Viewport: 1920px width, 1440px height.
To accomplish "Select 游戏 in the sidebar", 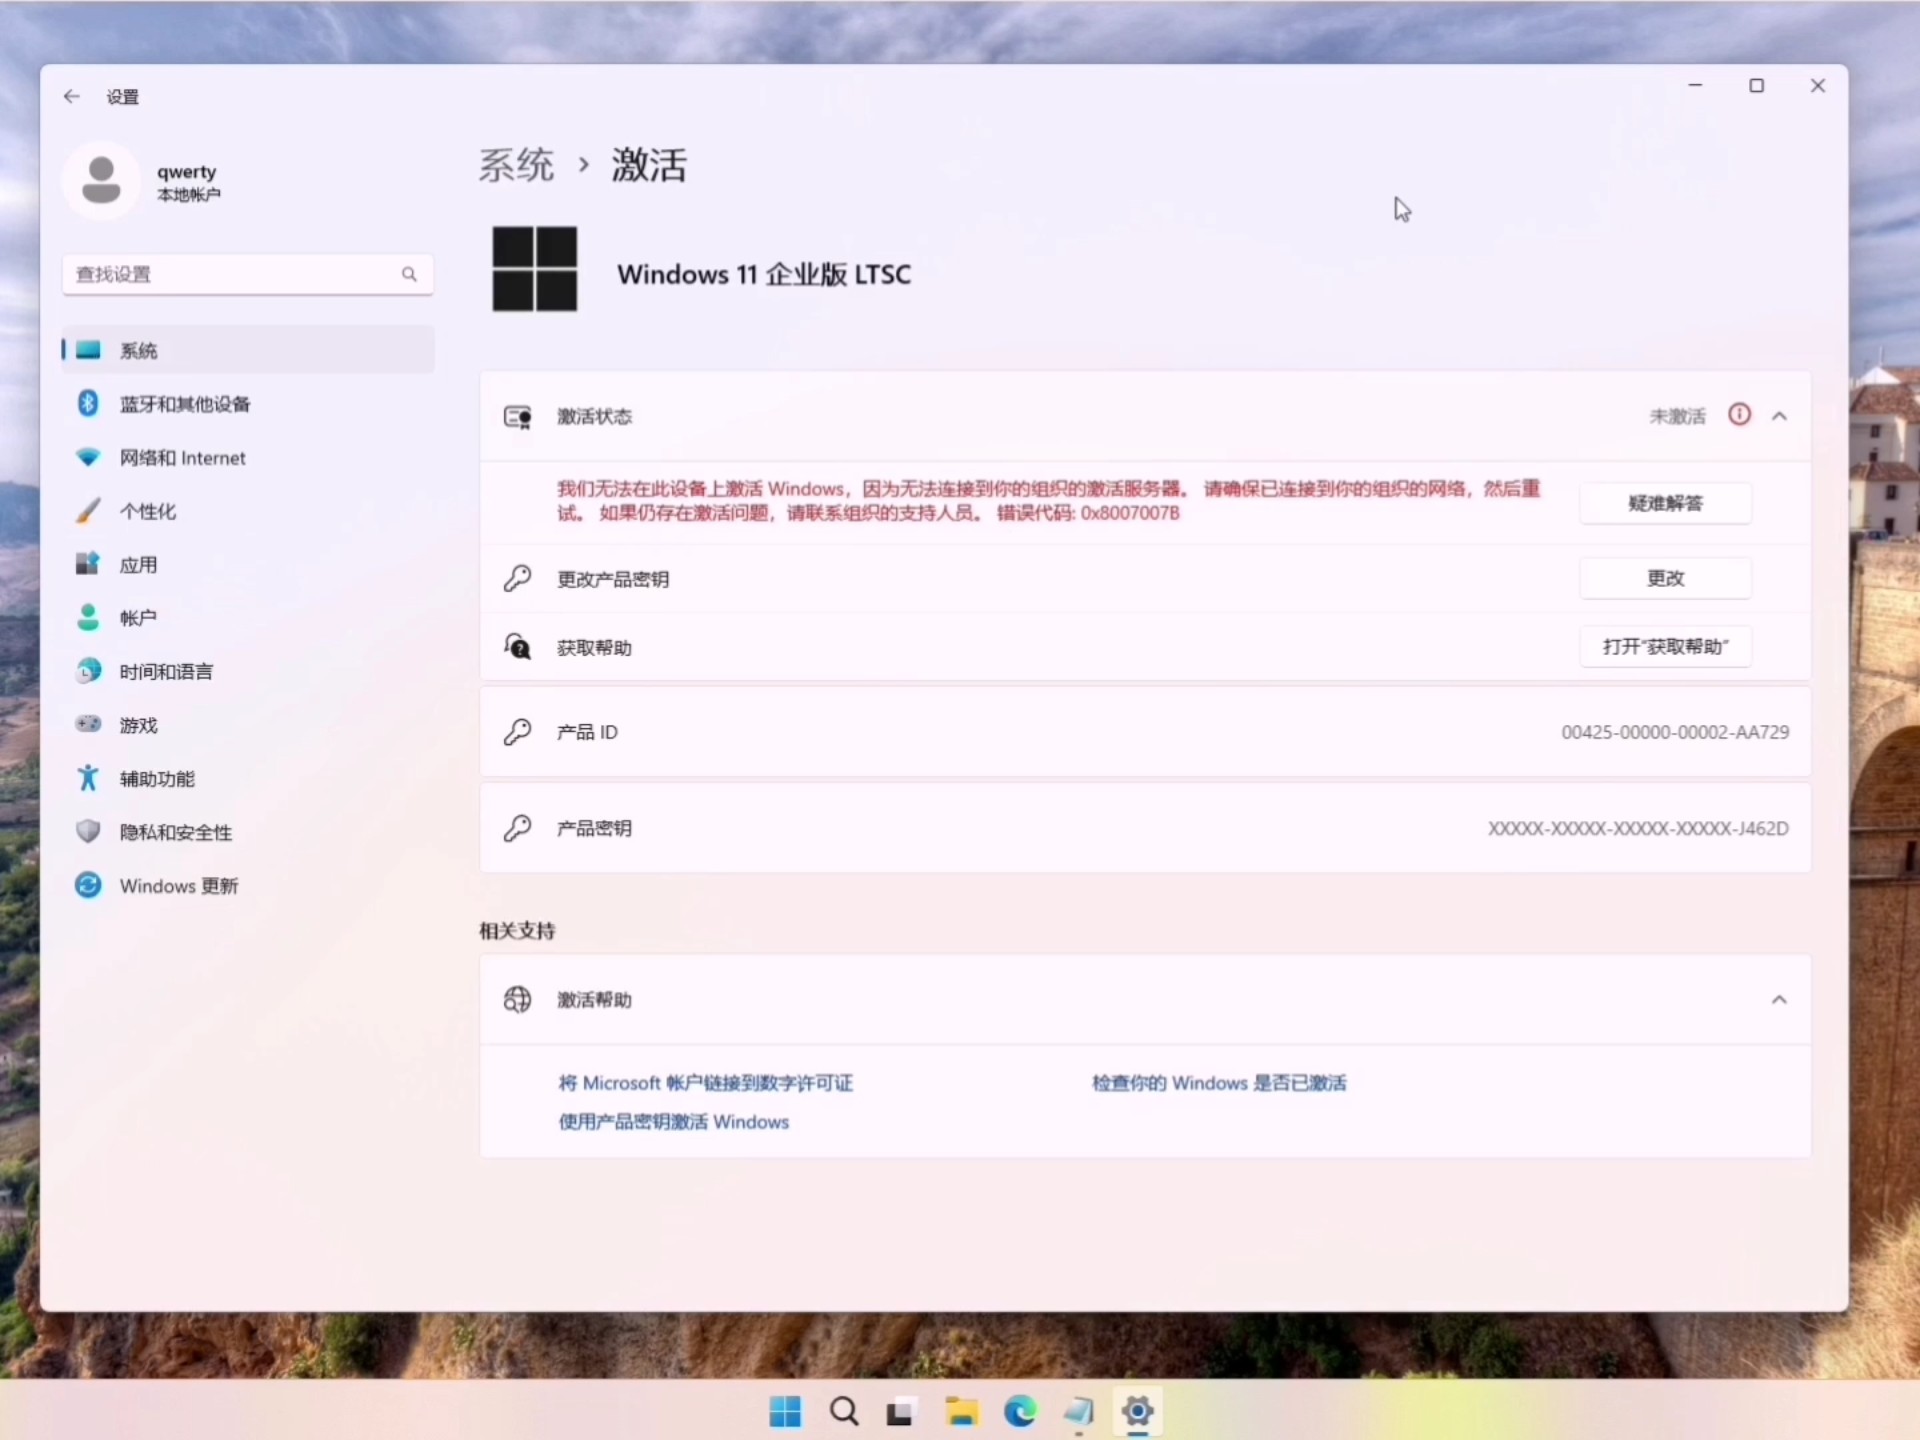I will click(248, 725).
